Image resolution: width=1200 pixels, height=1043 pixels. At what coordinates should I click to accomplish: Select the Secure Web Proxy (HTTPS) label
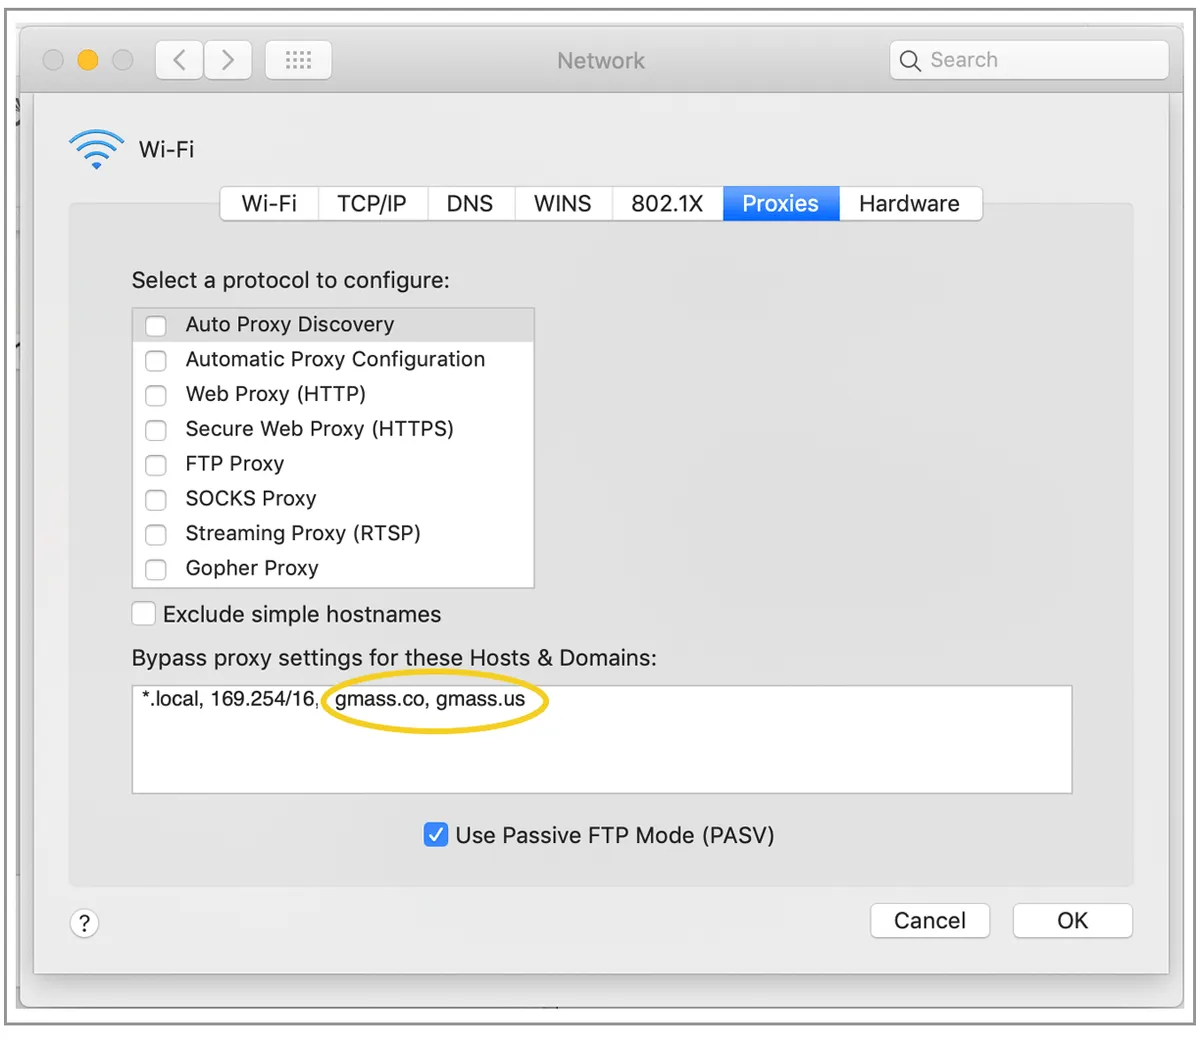point(320,429)
